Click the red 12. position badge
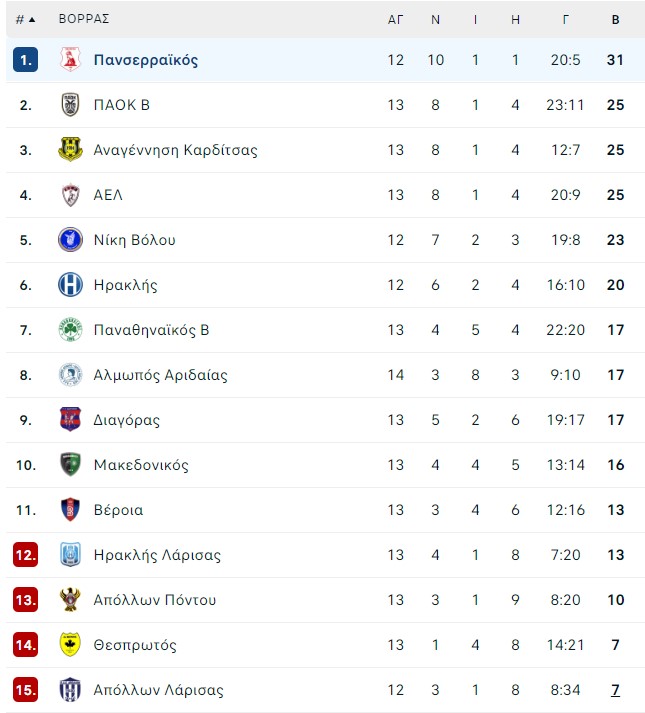Image resolution: width=645 pixels, height=713 pixels. (x=25, y=555)
